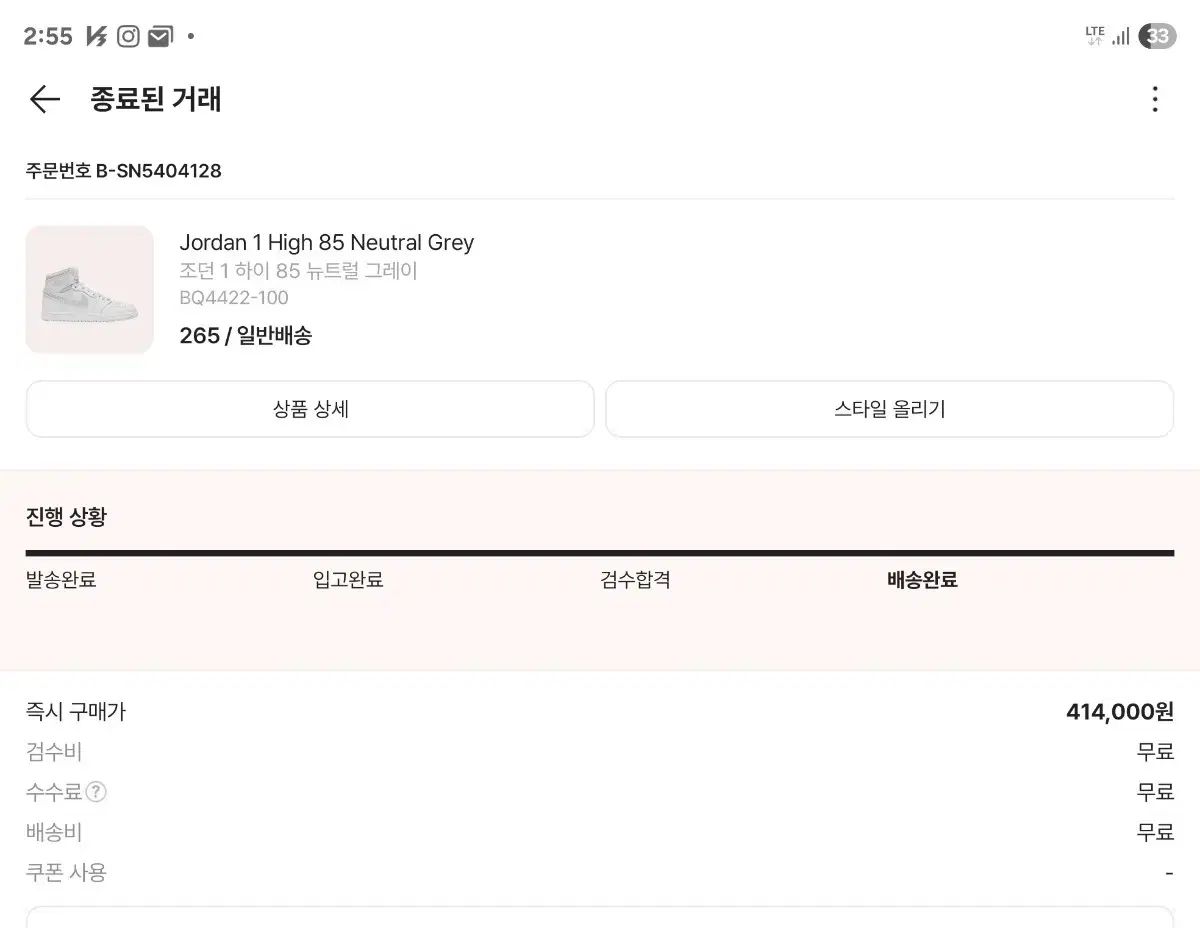Select the 발송완료 progress step
1200x928 pixels.
coord(61,580)
